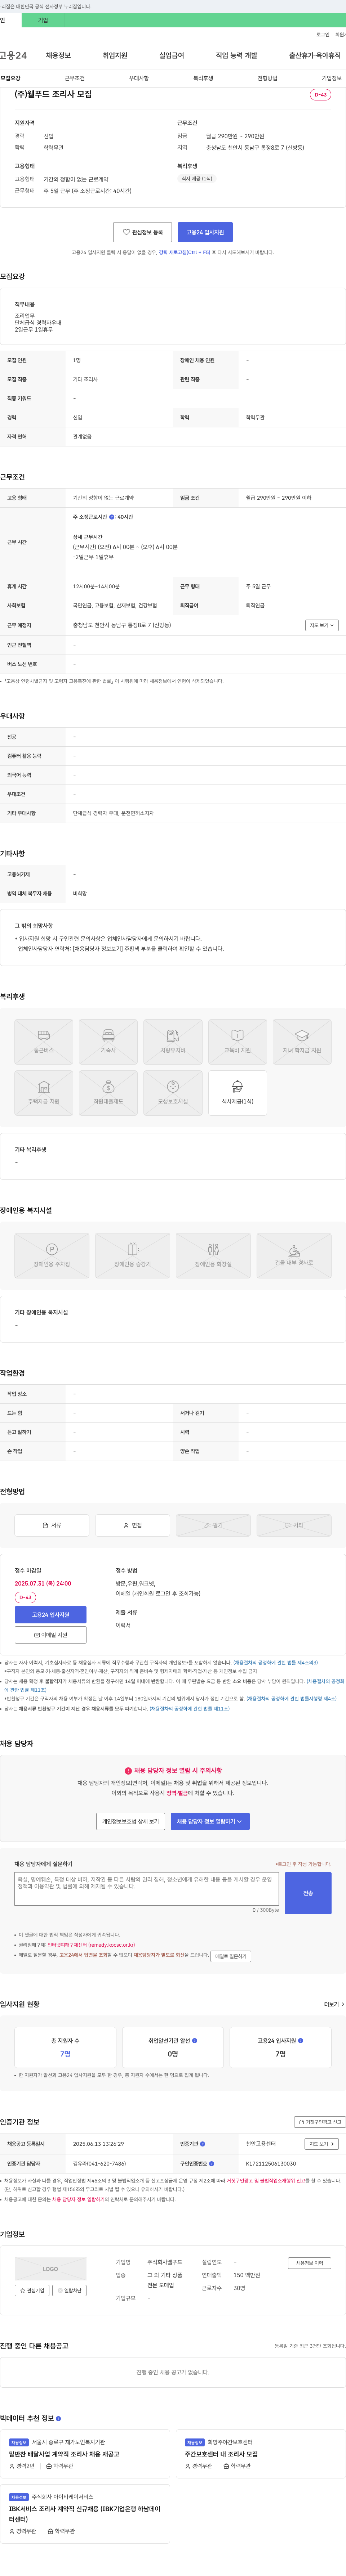Click the 장애인용 승강기 facility icon
346x2576 pixels.
click(x=132, y=1256)
